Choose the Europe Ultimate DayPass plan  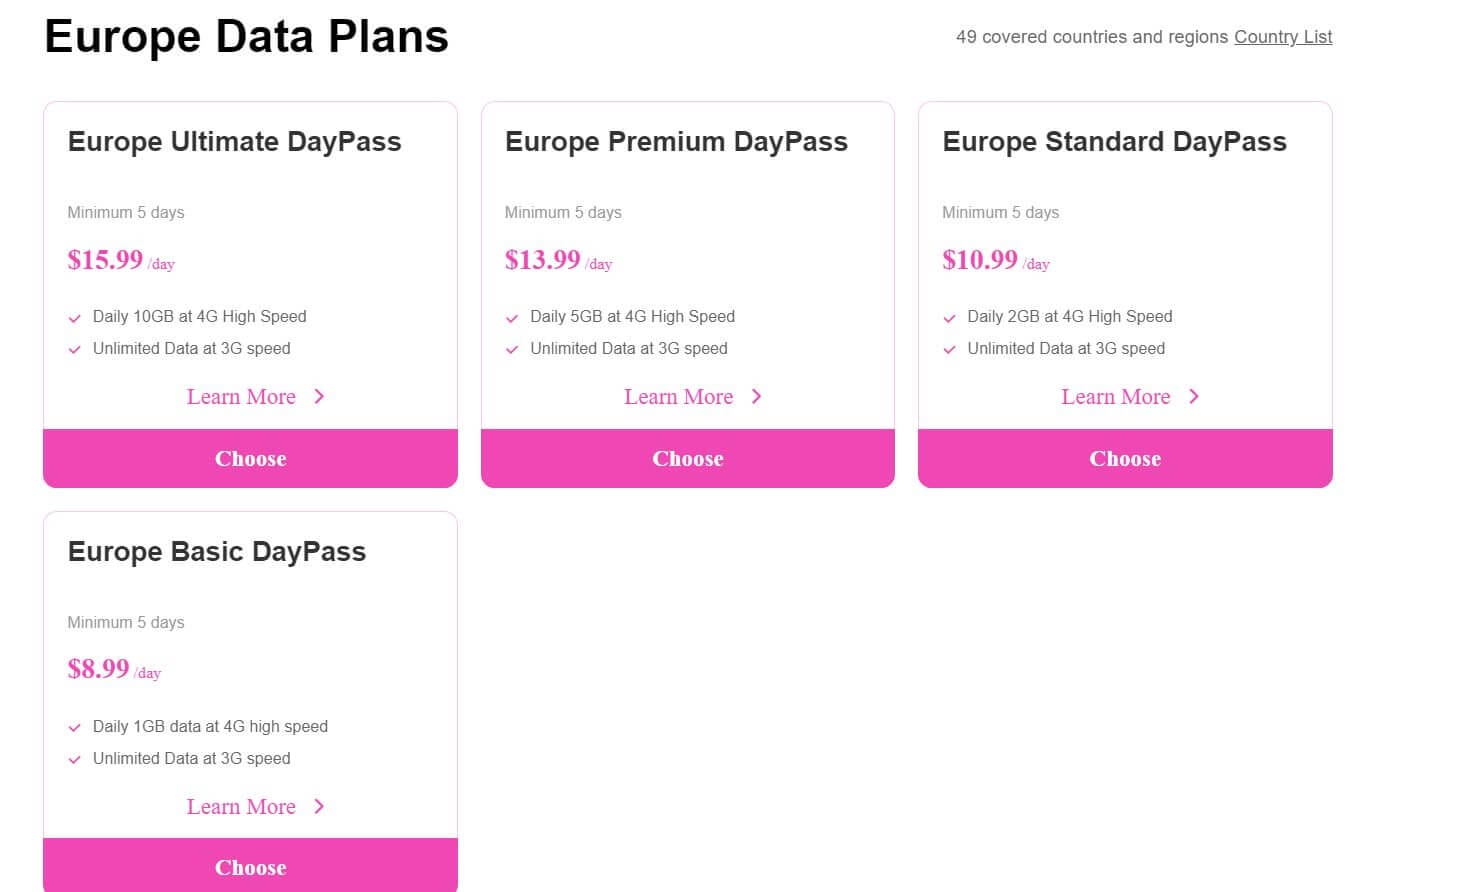click(x=250, y=458)
